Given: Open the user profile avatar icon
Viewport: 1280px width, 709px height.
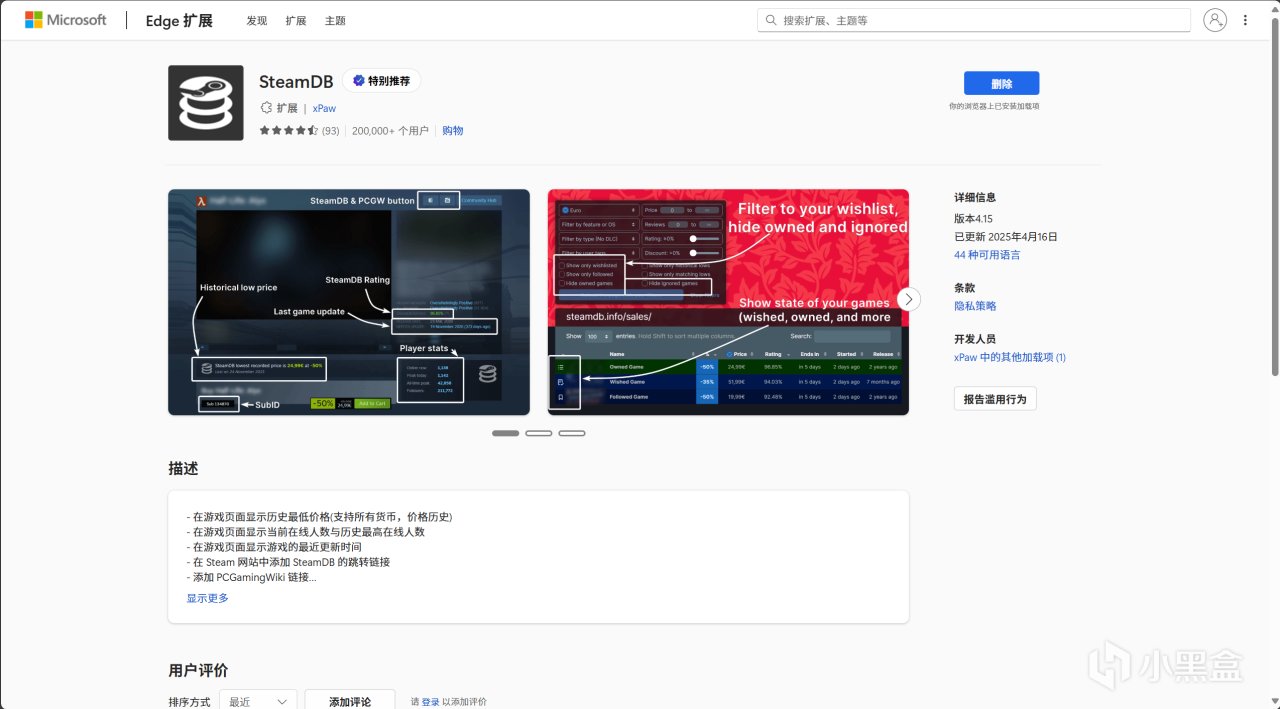Looking at the screenshot, I should click(1214, 20).
